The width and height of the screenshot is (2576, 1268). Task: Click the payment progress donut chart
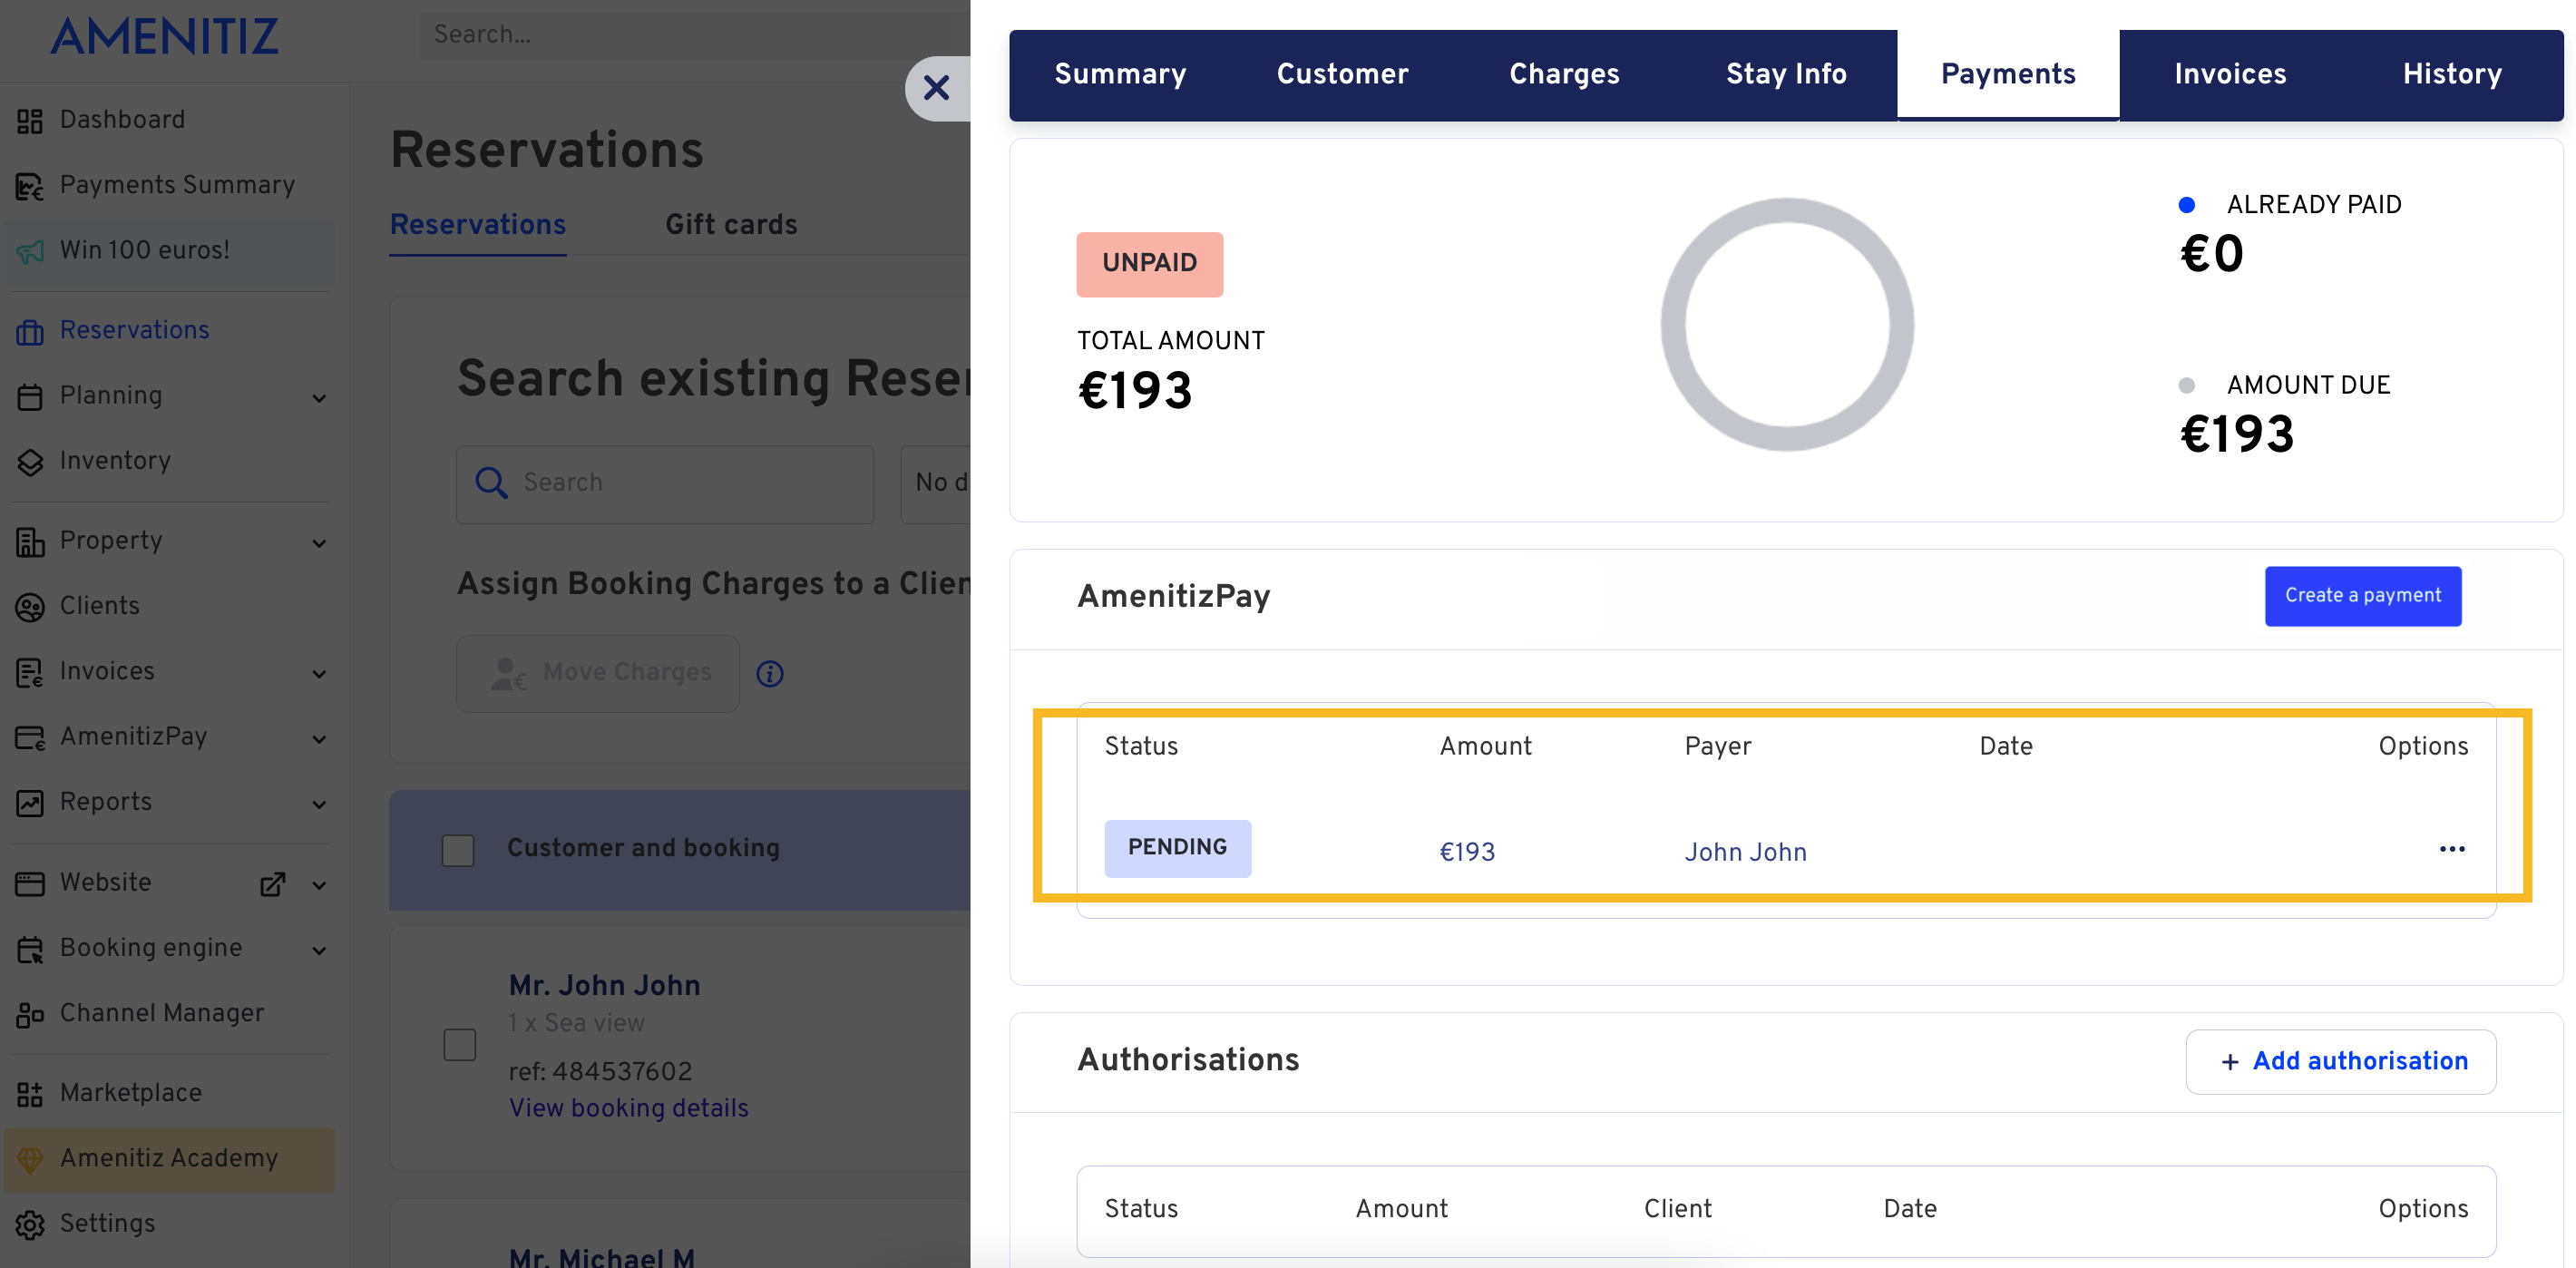(x=1787, y=324)
